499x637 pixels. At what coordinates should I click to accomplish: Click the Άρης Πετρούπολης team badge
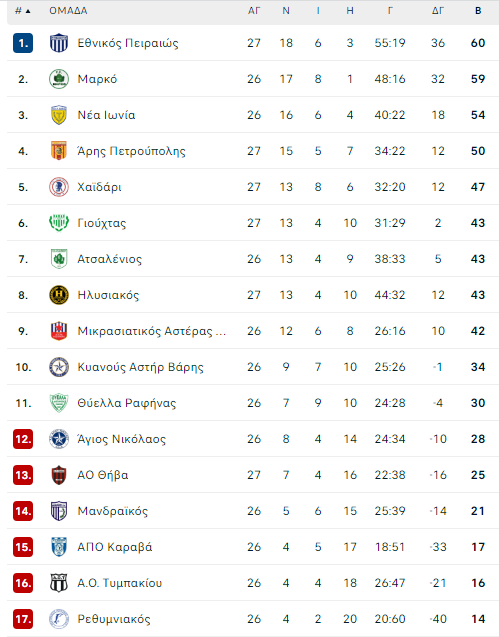coord(59,151)
